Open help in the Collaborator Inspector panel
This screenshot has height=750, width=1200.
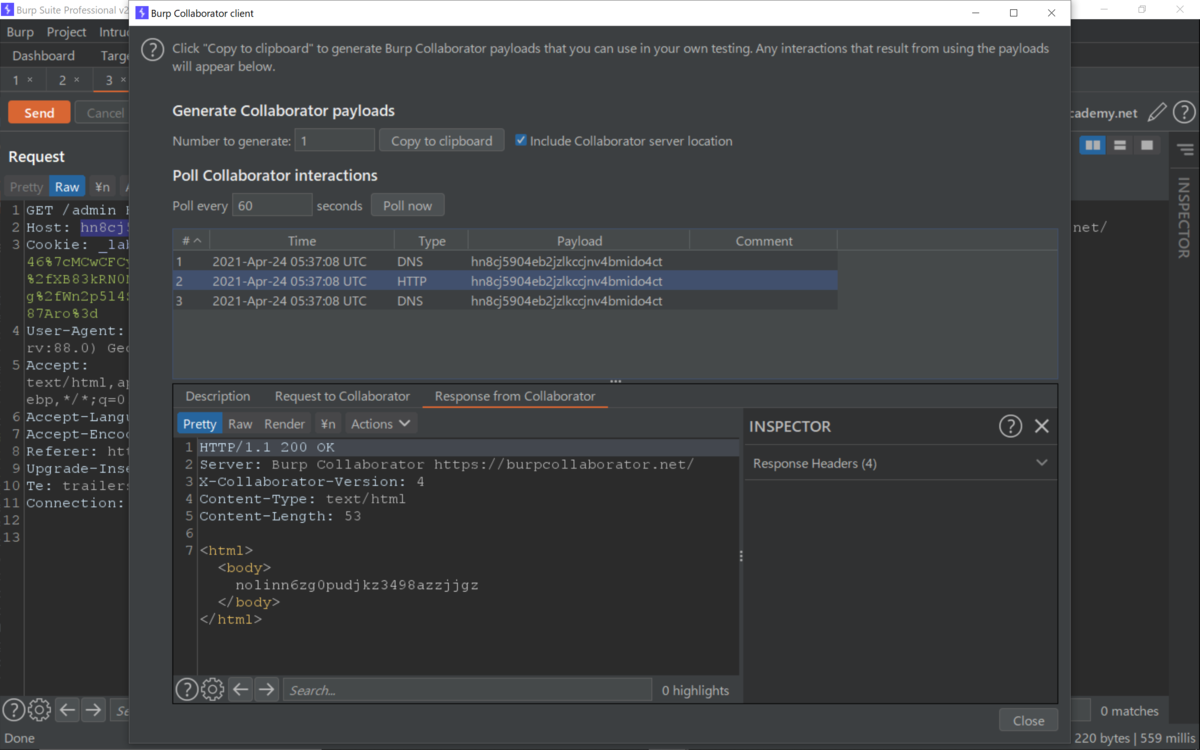[x=1010, y=426]
